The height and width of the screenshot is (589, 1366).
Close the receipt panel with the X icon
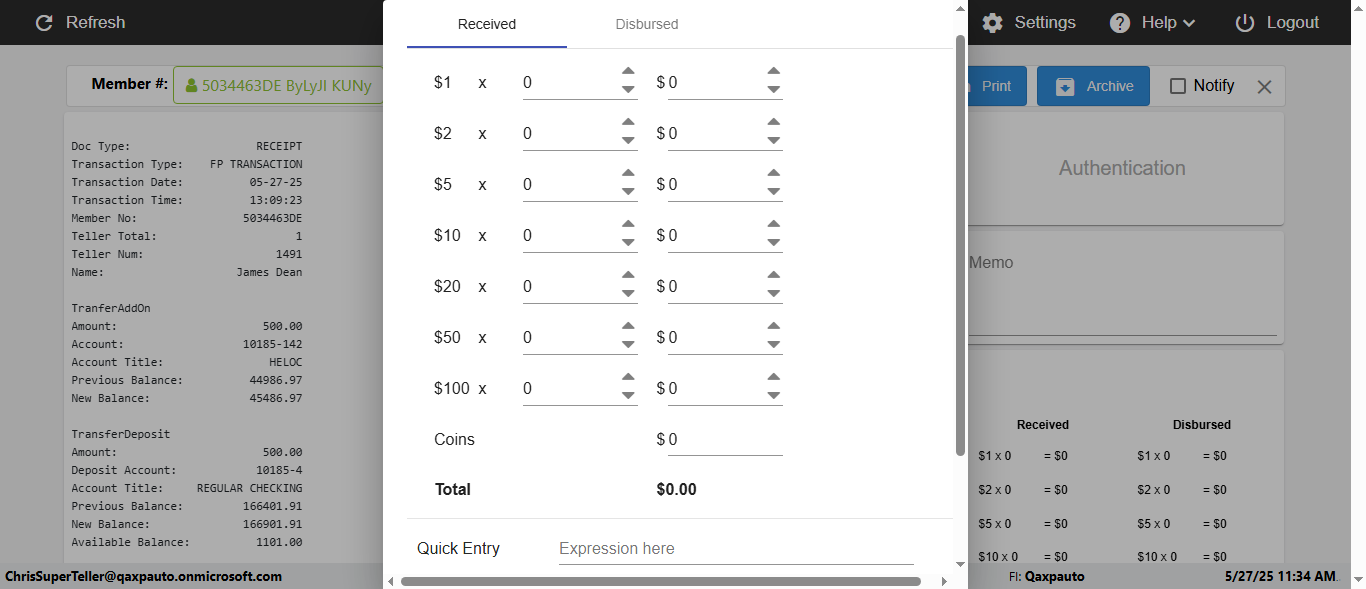[1264, 87]
